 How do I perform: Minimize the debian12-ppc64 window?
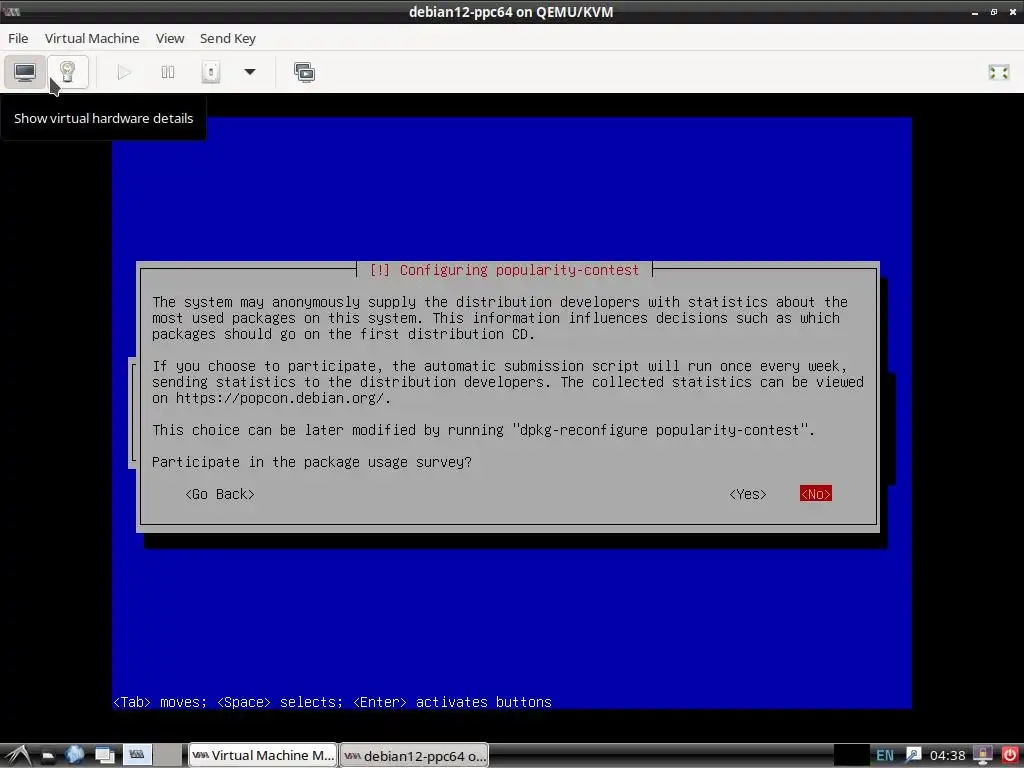[975, 12]
